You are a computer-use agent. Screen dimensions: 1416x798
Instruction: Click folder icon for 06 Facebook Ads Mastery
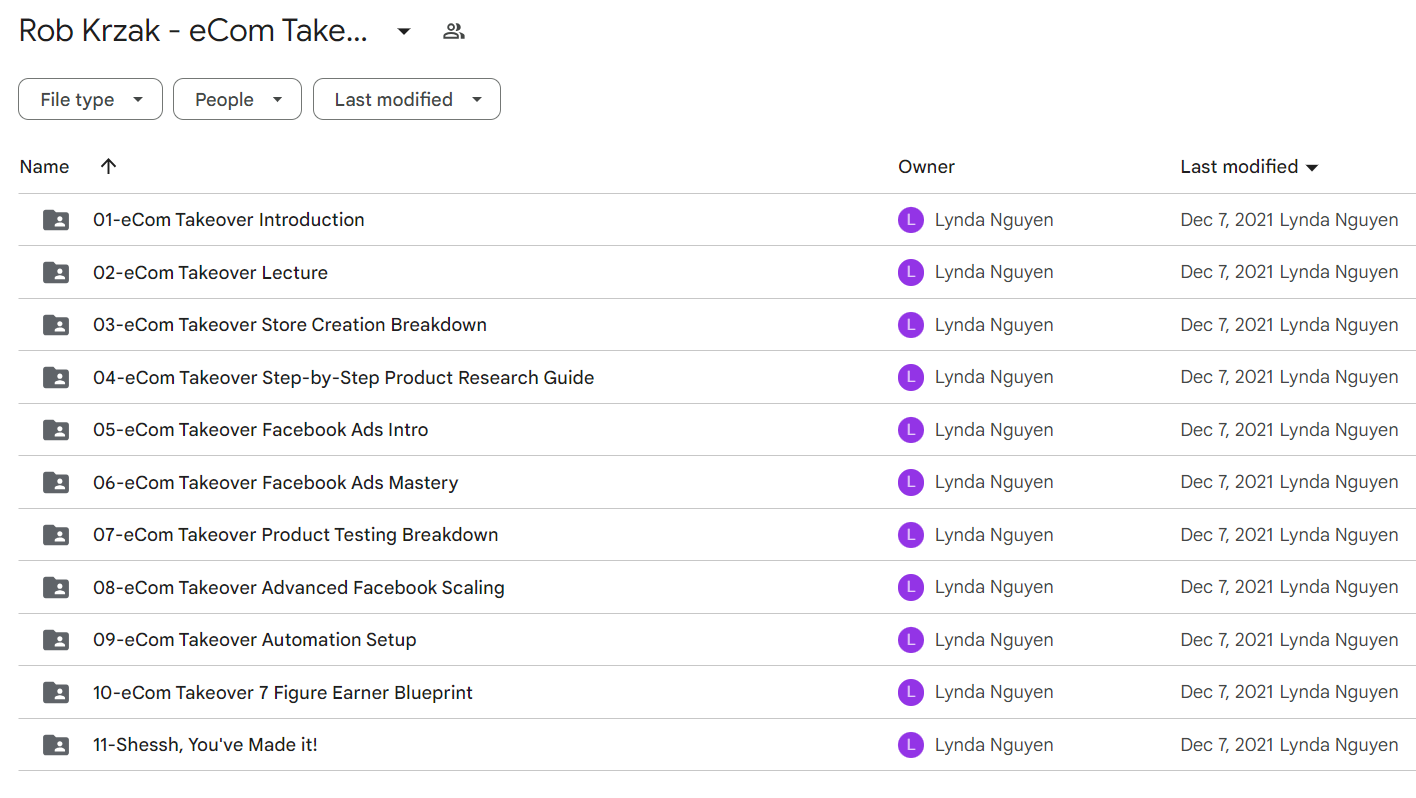(56, 482)
